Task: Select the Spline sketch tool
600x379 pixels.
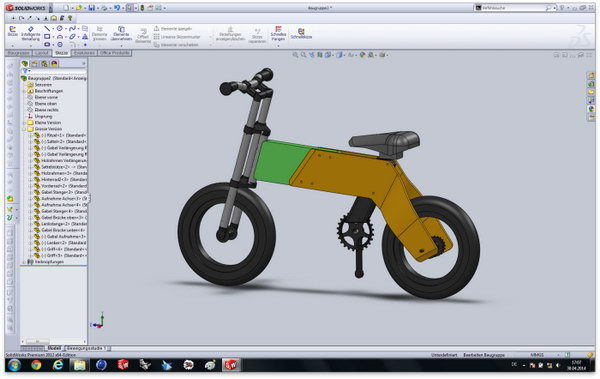Action: [x=72, y=29]
